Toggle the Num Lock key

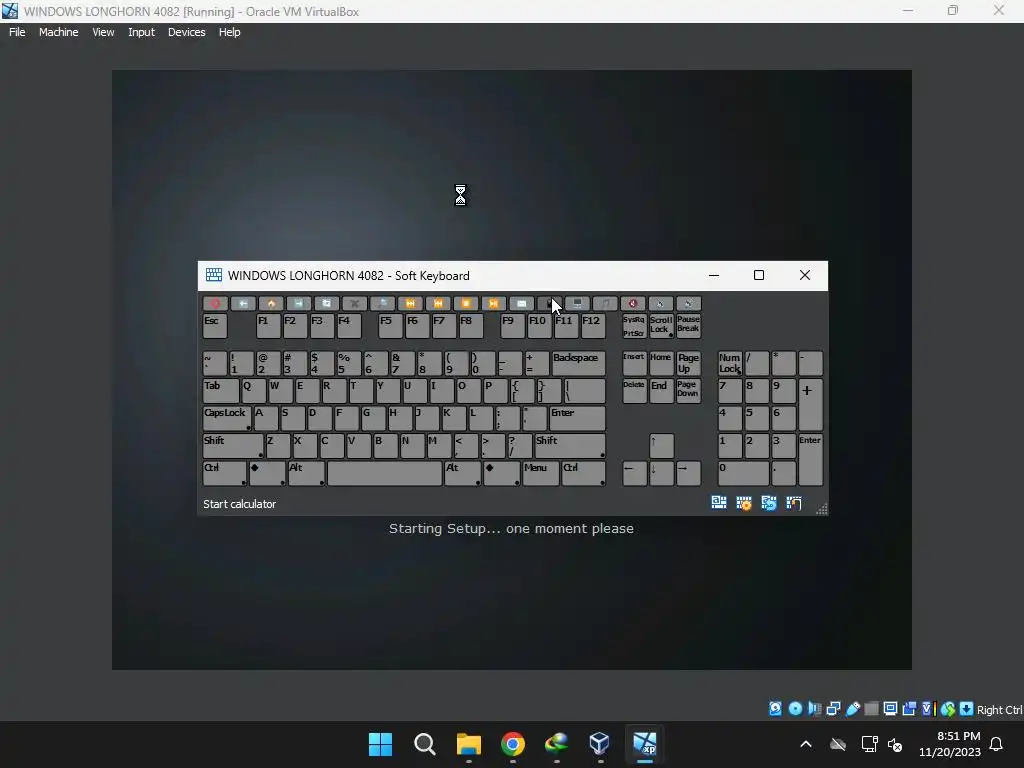pyautogui.click(x=730, y=363)
